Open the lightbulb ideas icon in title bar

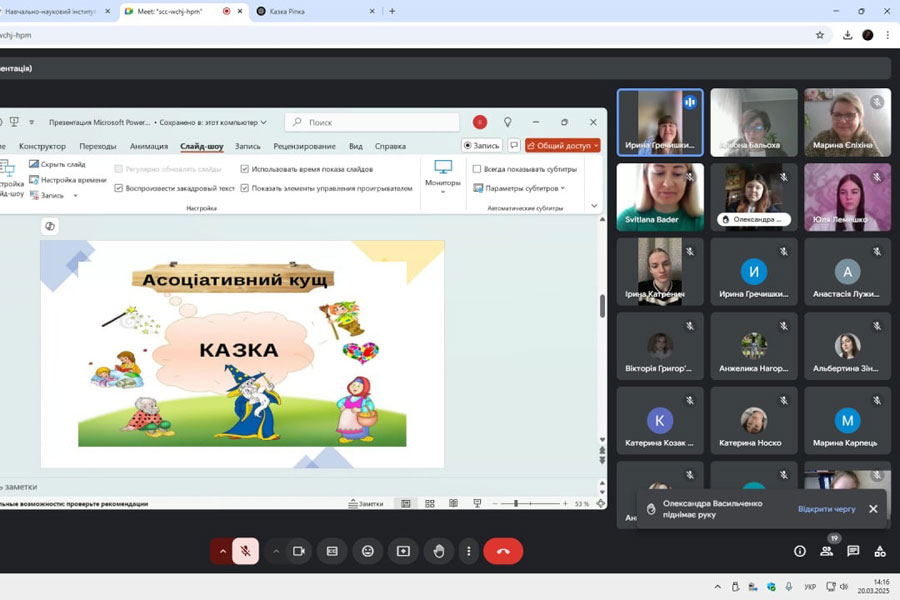tap(507, 122)
